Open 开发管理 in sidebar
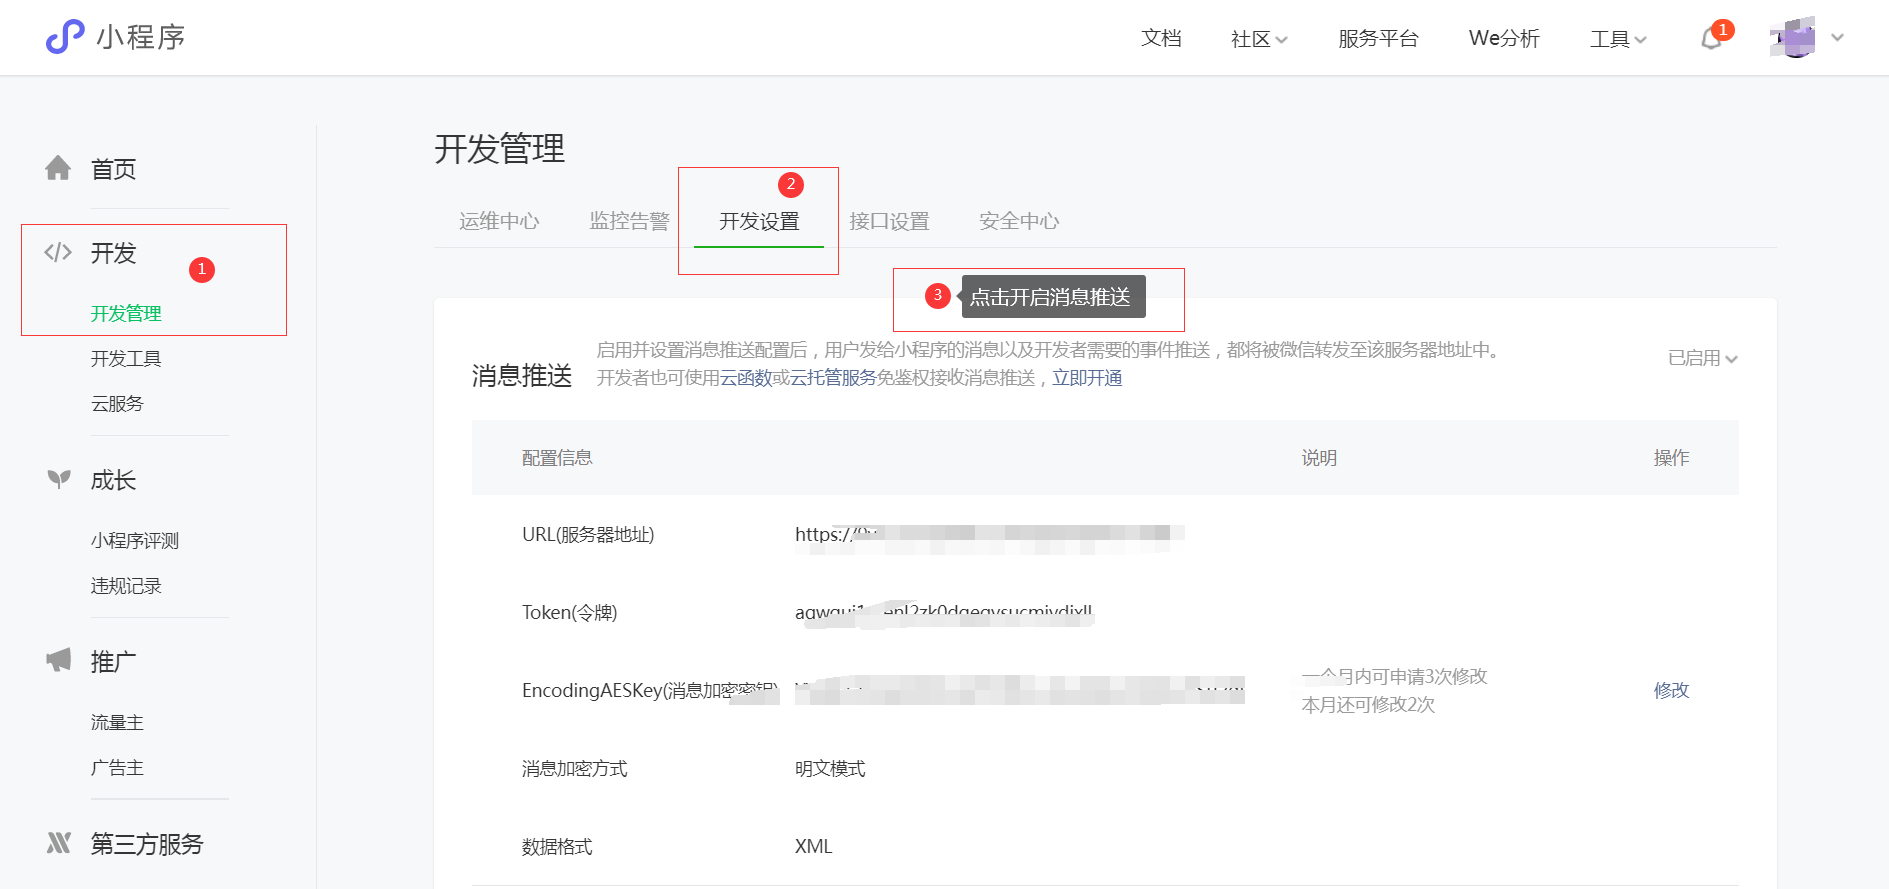1889x889 pixels. click(126, 314)
